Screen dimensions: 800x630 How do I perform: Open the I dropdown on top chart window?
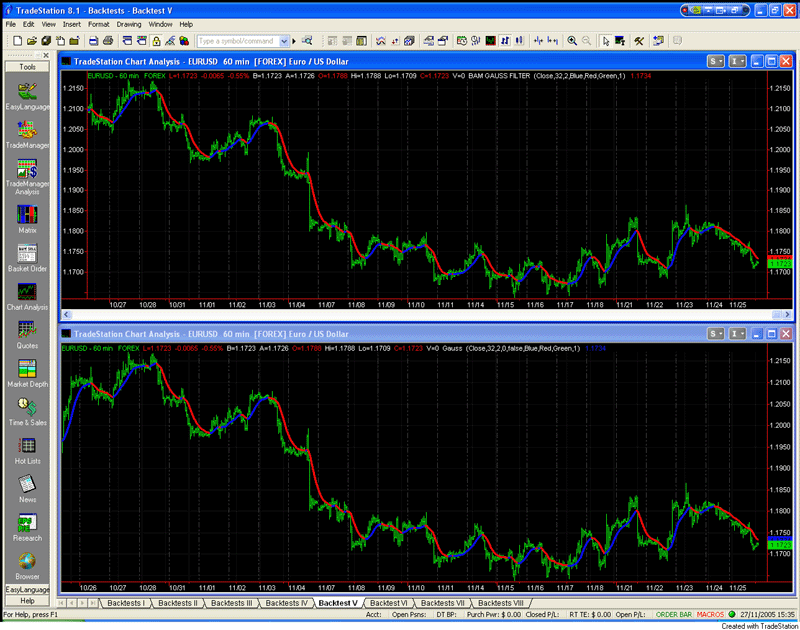(737, 61)
